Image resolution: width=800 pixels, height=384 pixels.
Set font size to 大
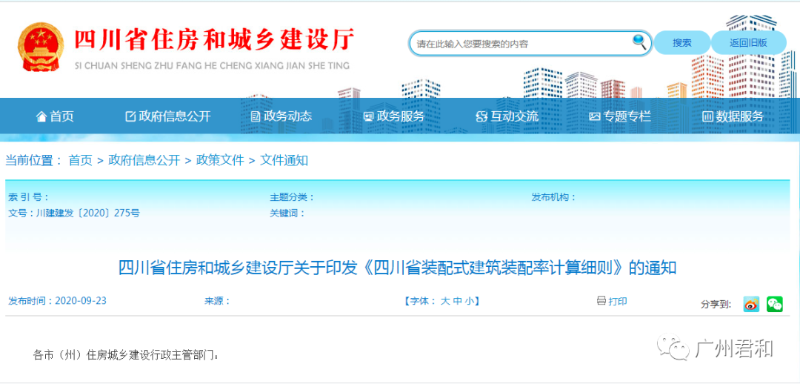(445, 301)
